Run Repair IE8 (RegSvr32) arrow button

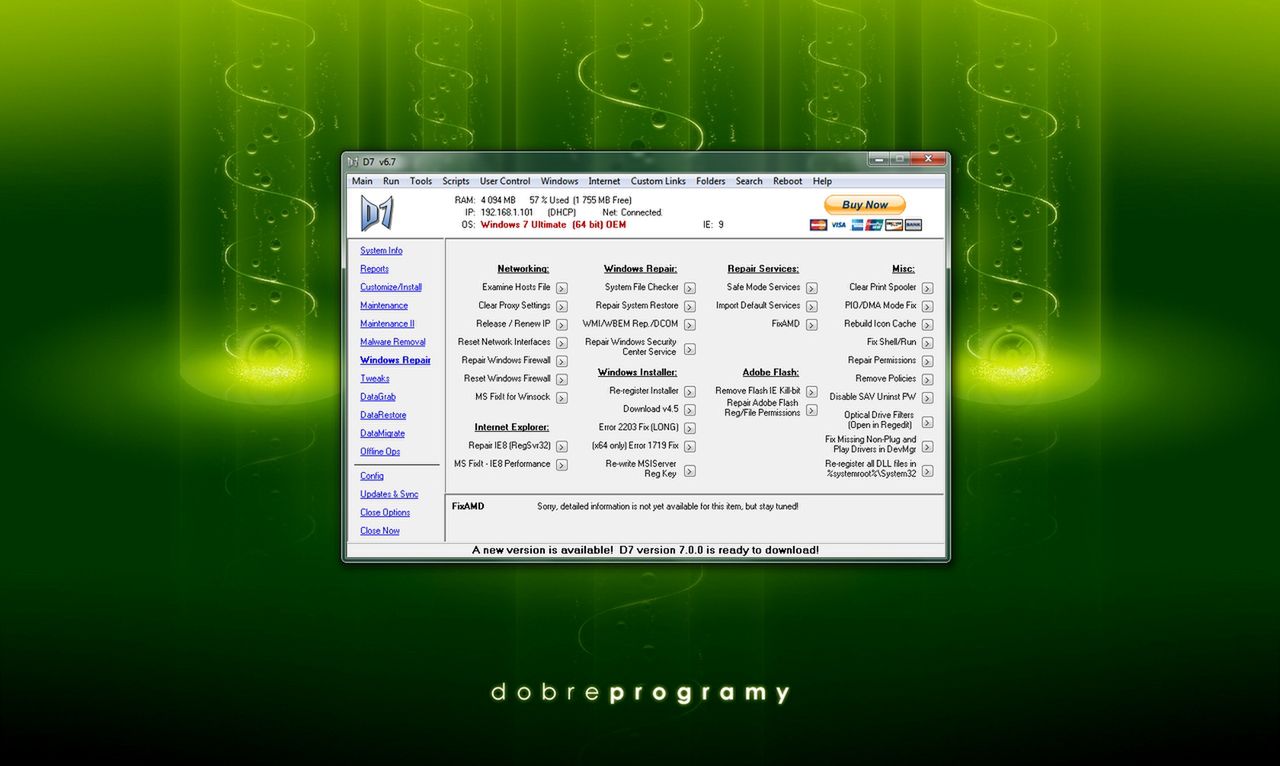click(561, 447)
